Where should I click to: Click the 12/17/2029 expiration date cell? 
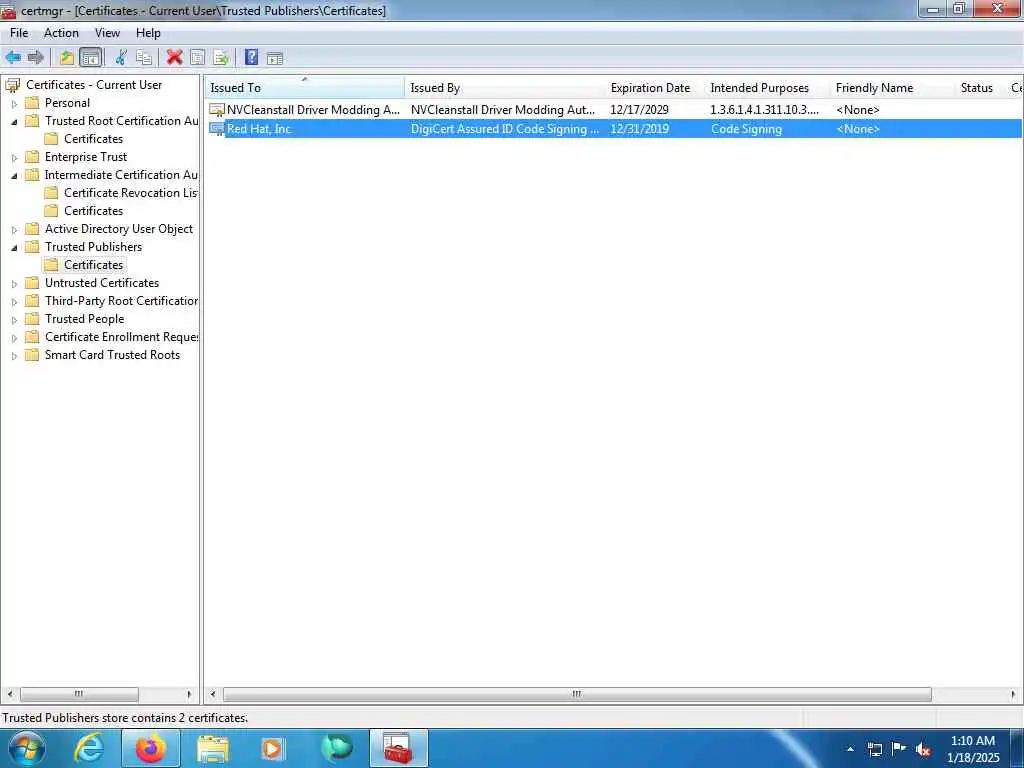(x=639, y=110)
